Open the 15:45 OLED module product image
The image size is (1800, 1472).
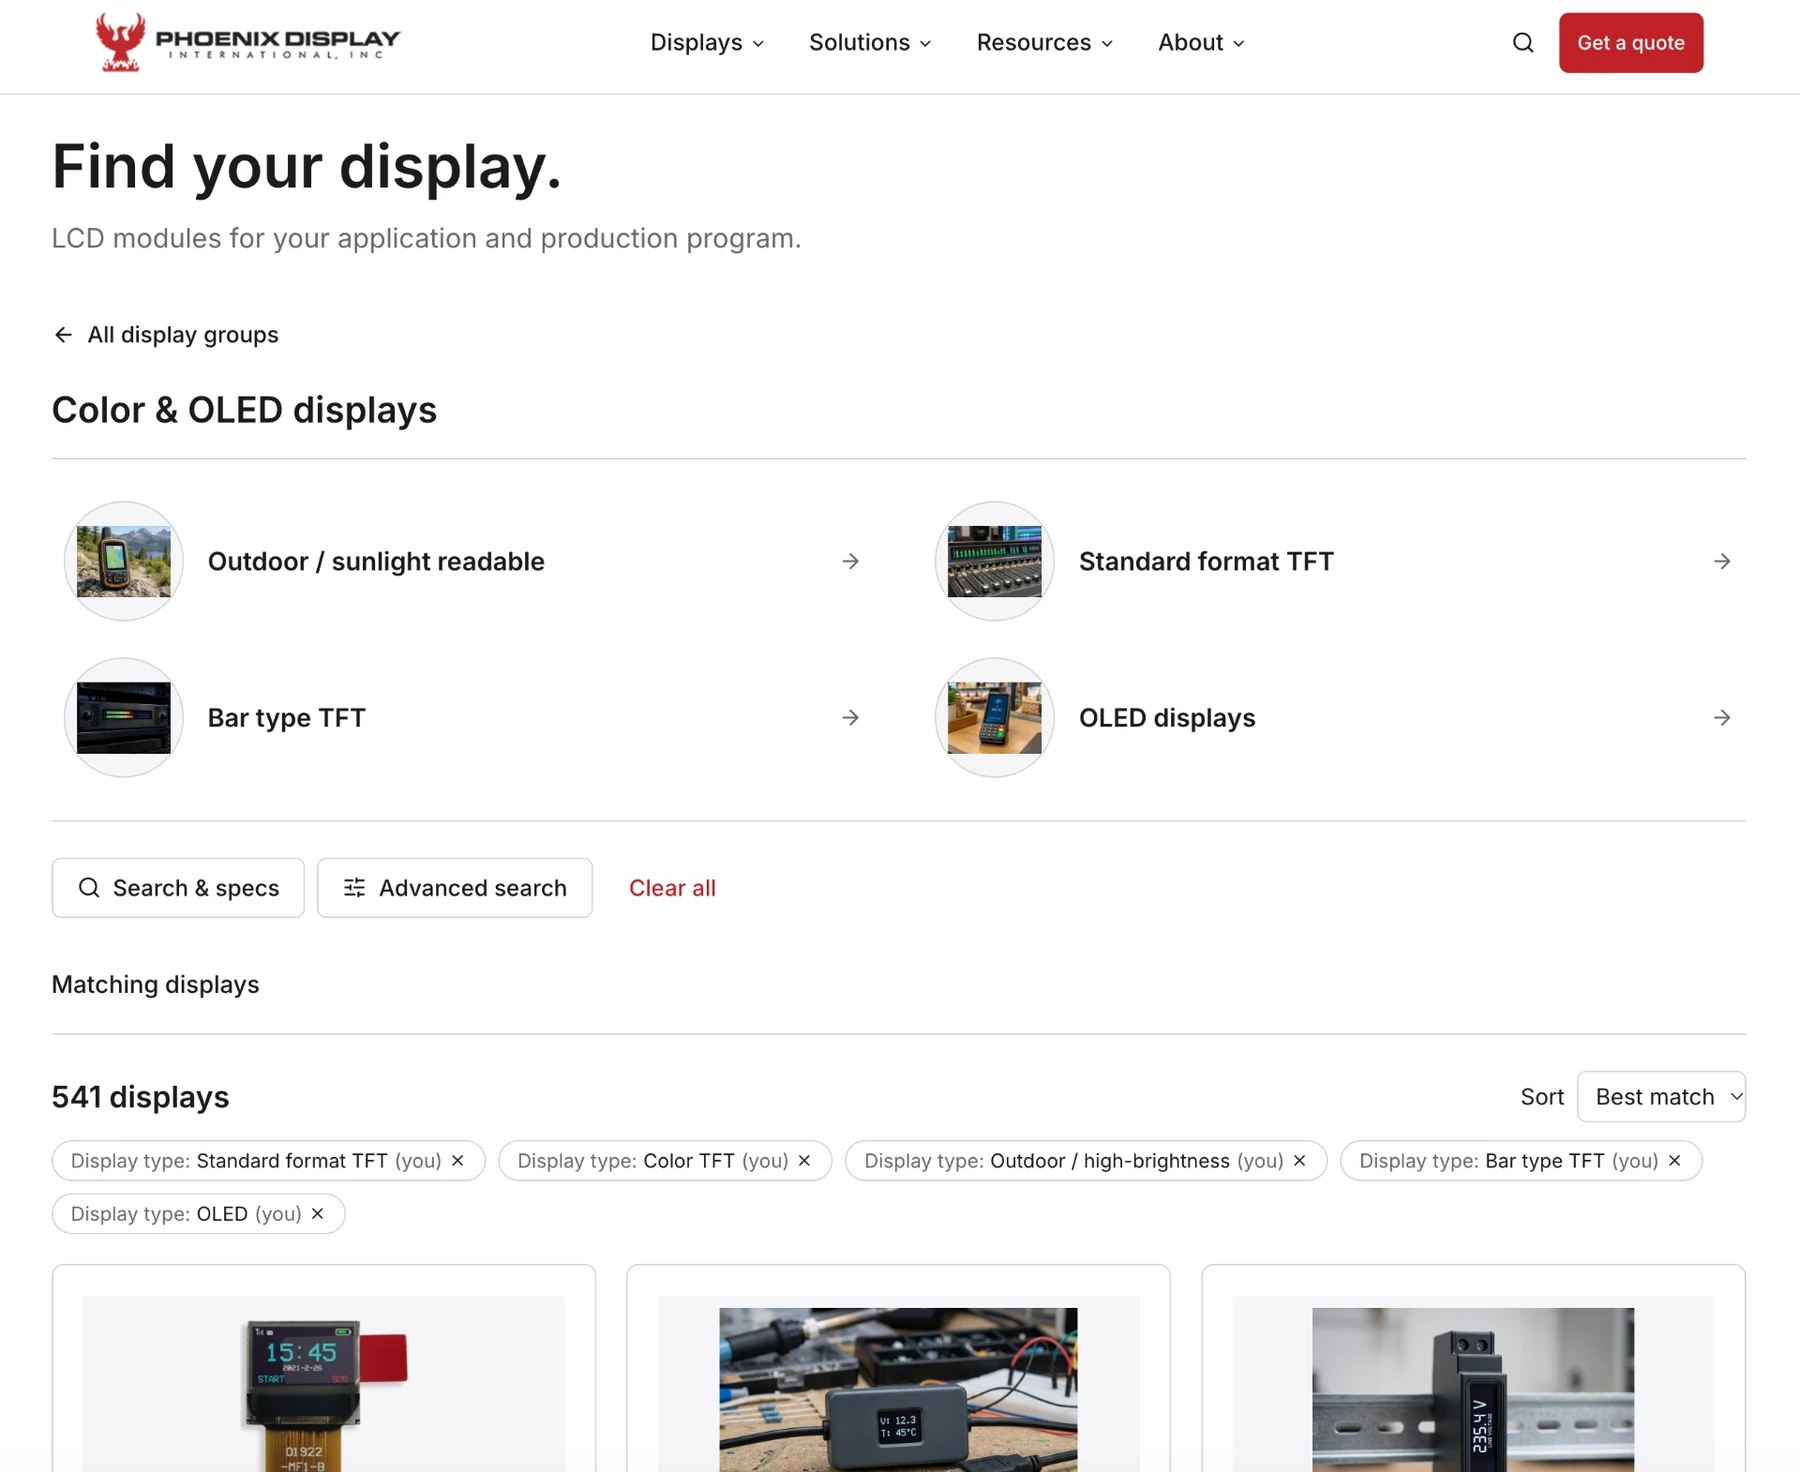click(323, 1384)
